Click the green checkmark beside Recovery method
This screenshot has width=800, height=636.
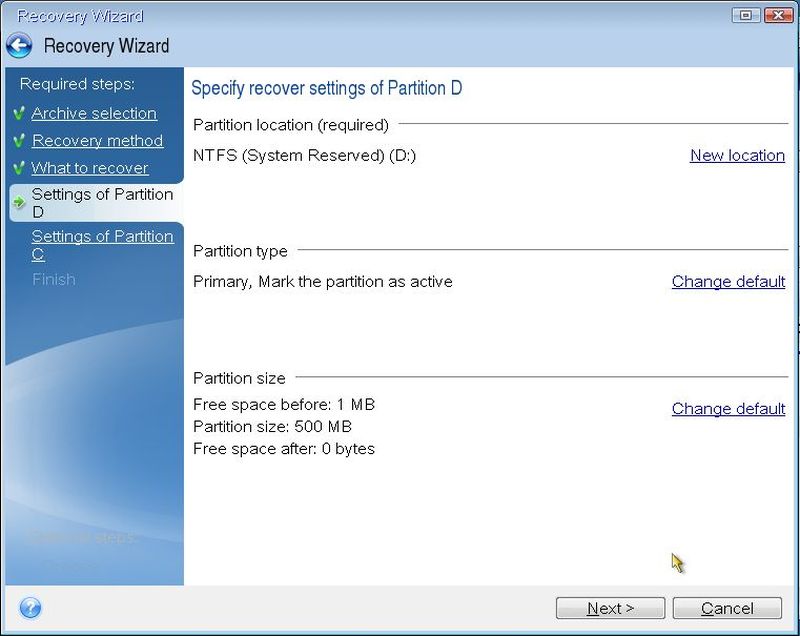[19, 141]
